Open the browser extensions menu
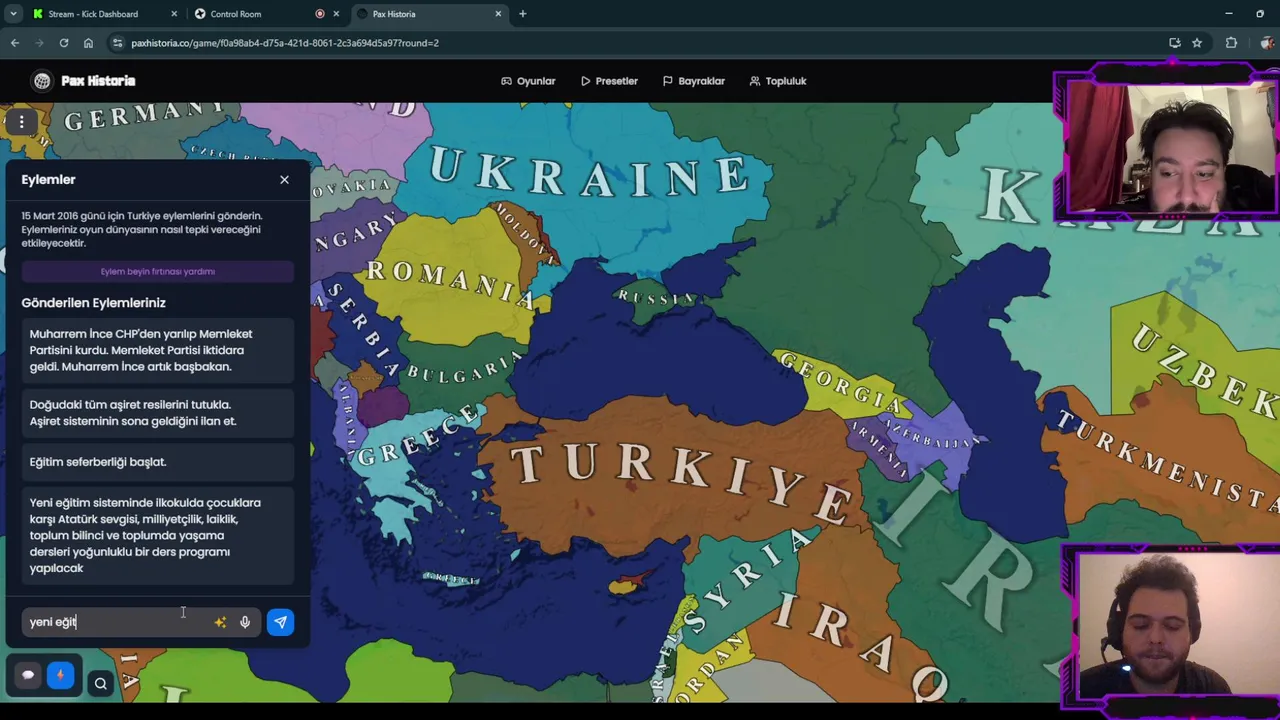Screen dimensions: 1280x720 (x=1231, y=43)
